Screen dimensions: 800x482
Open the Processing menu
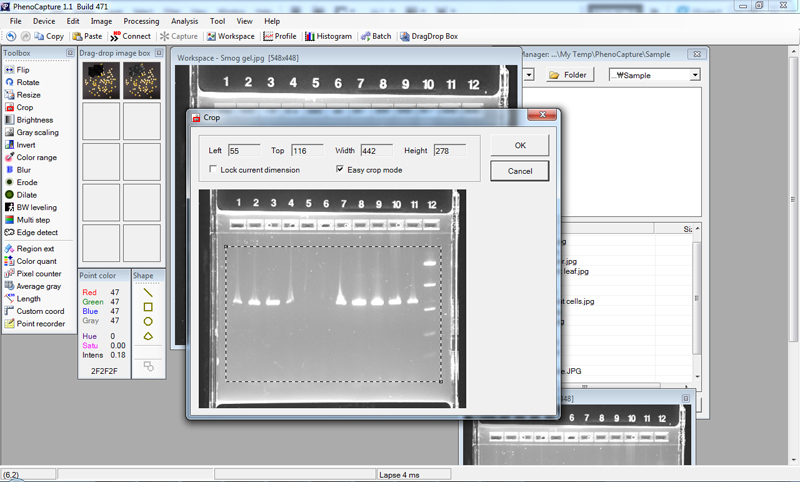(141, 21)
